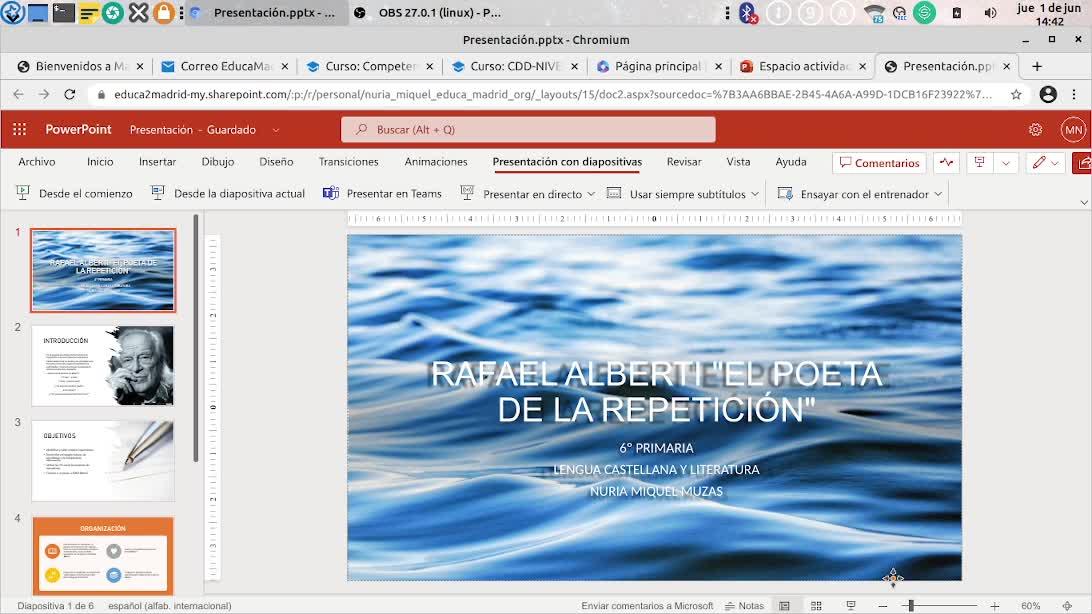Viewport: 1092px width, 614px height.
Task: Click the 60% zoom level
Action: coord(1031,606)
